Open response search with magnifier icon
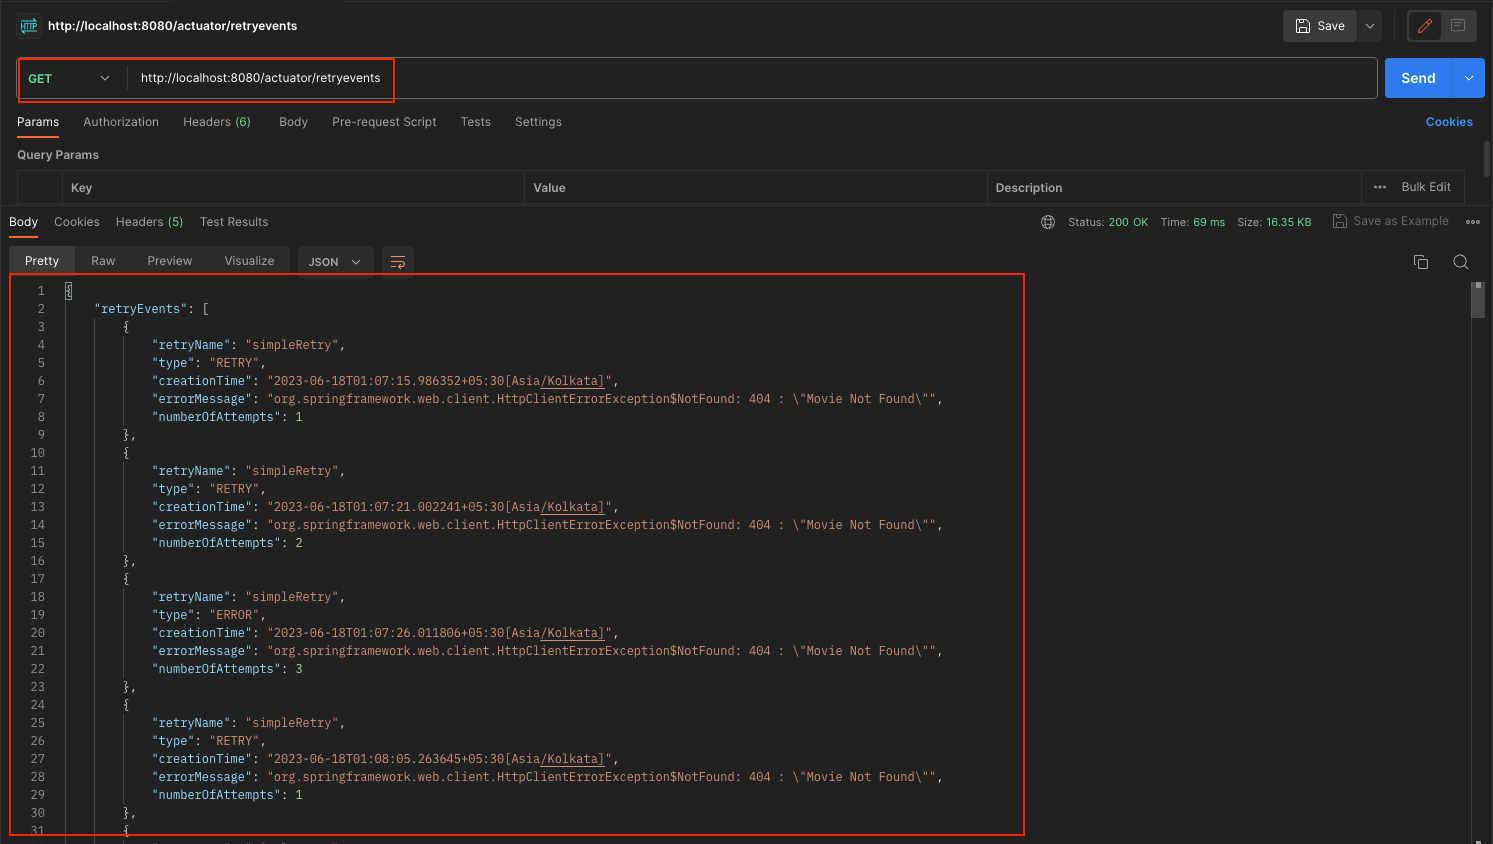 coord(1460,261)
